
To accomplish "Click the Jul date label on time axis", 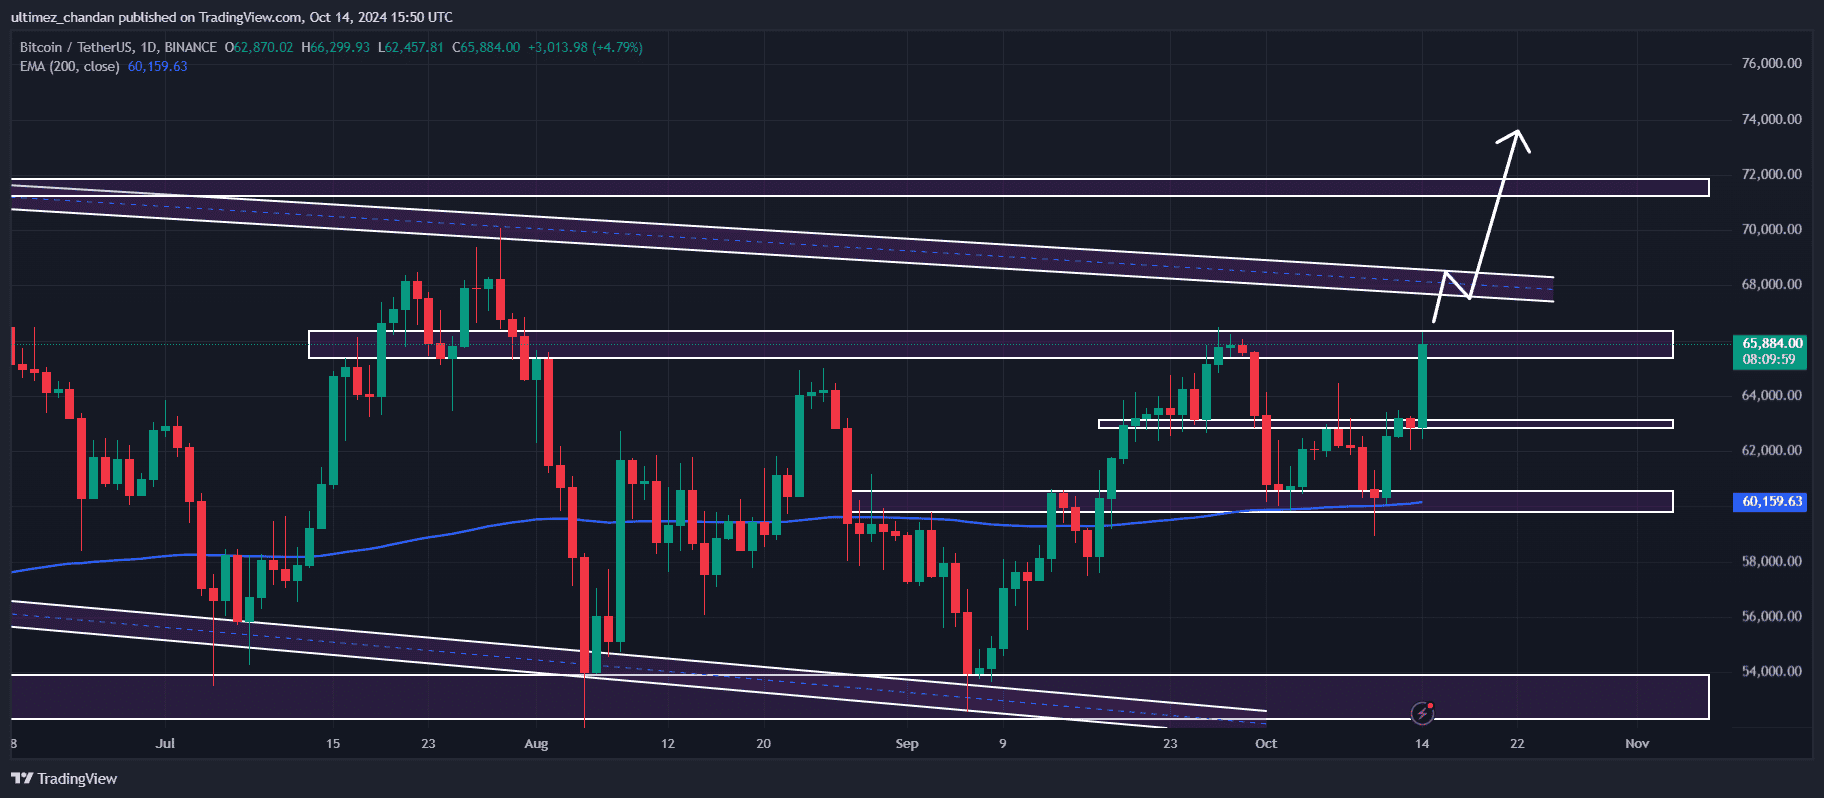I will [165, 743].
